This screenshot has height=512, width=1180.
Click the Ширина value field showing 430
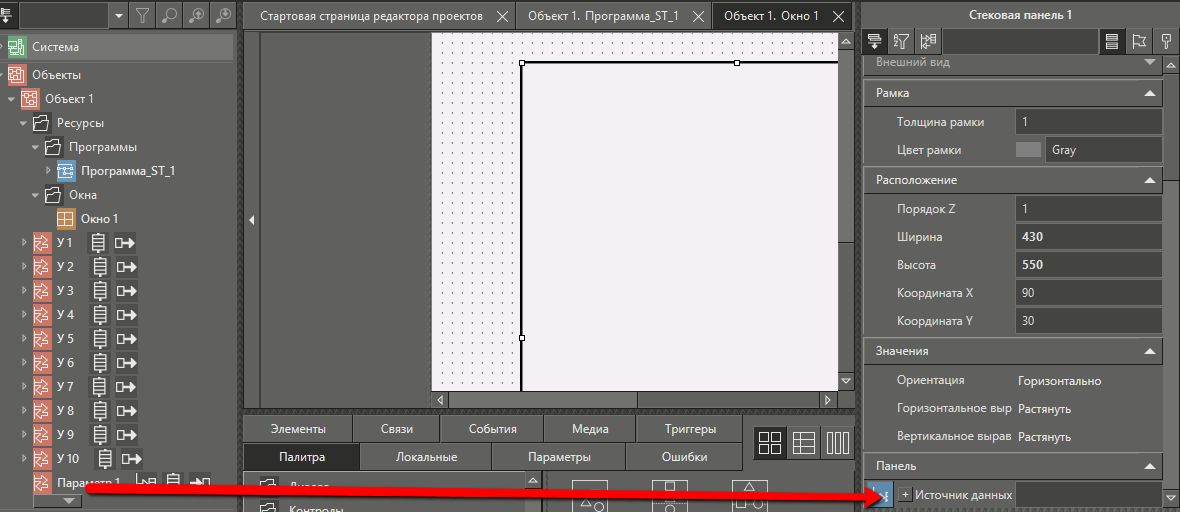click(1086, 238)
